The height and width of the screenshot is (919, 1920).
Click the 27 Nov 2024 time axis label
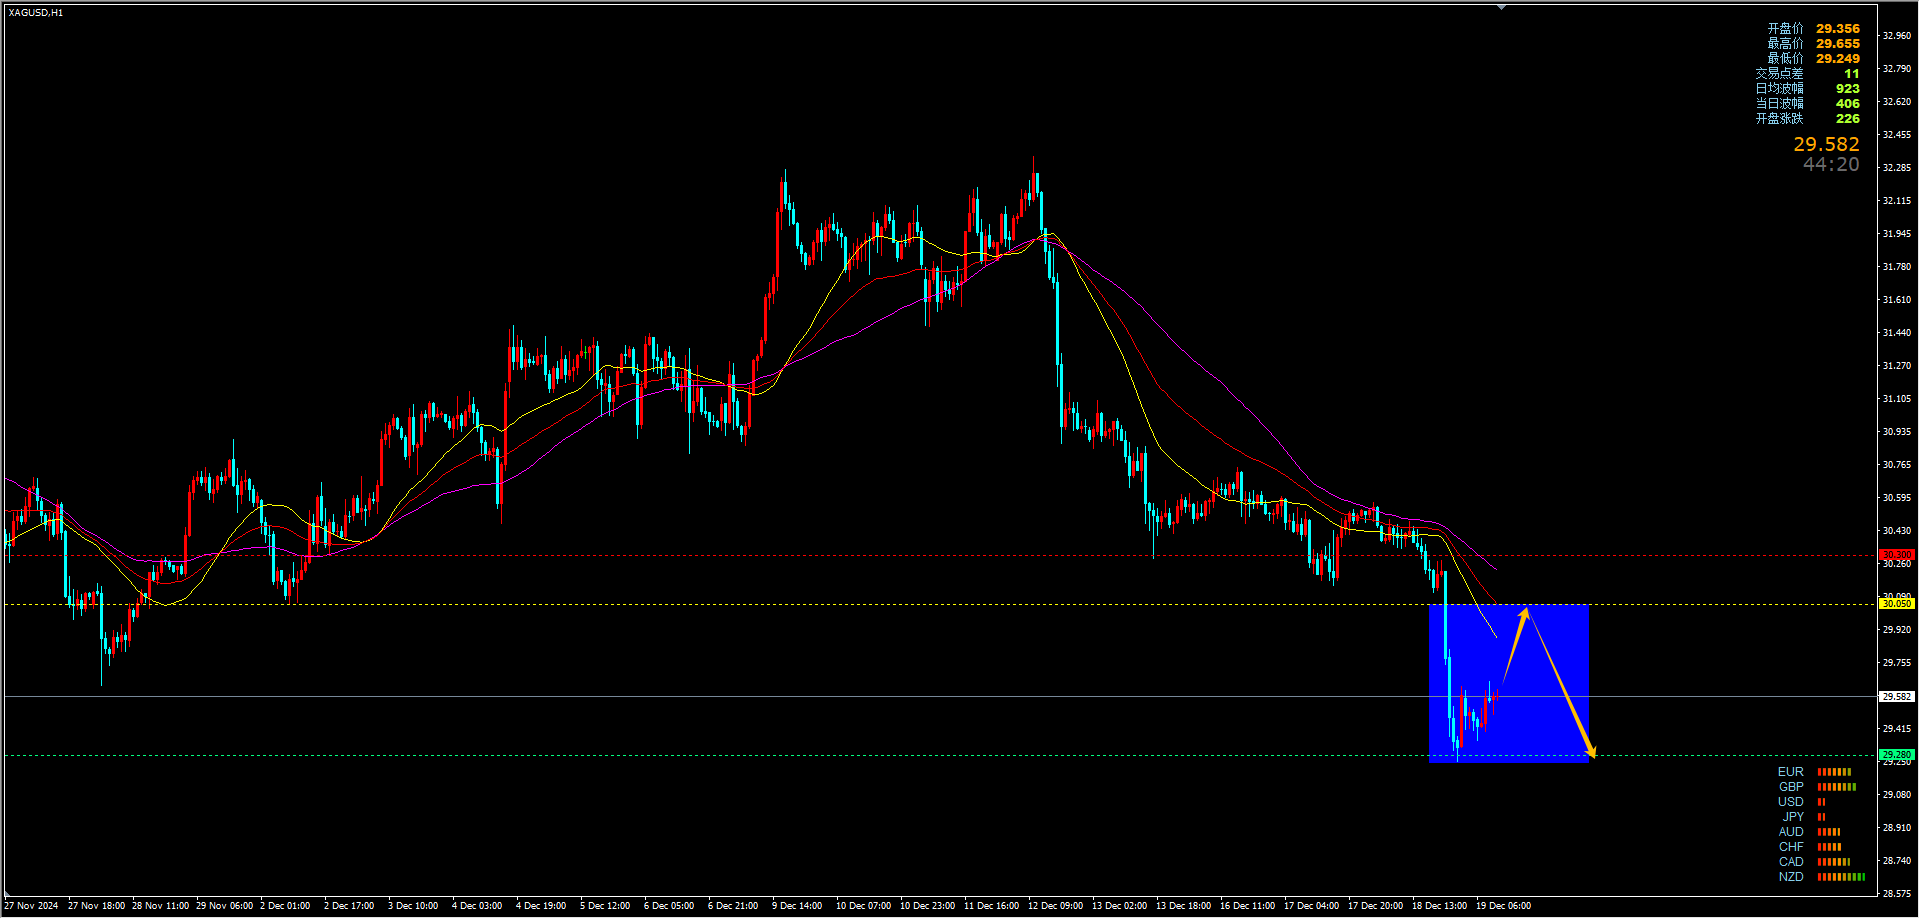click(31, 906)
